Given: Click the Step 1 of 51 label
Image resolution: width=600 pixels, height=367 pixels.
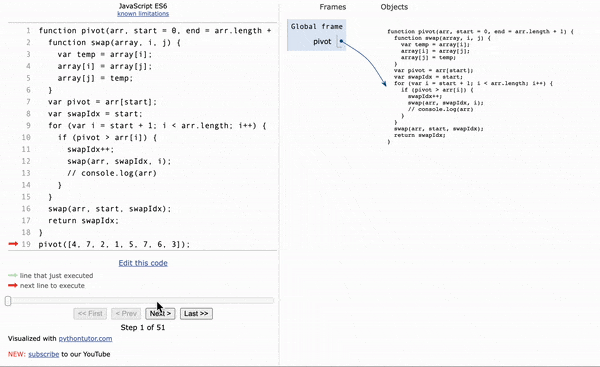Looking at the screenshot, I should click(143, 327).
